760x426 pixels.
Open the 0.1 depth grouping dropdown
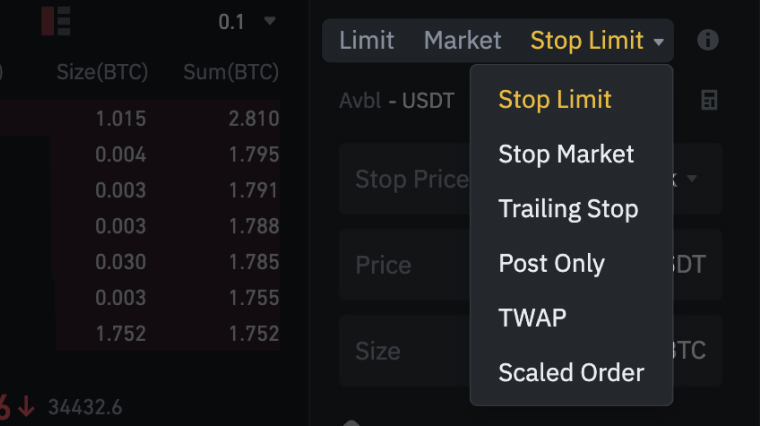247,21
